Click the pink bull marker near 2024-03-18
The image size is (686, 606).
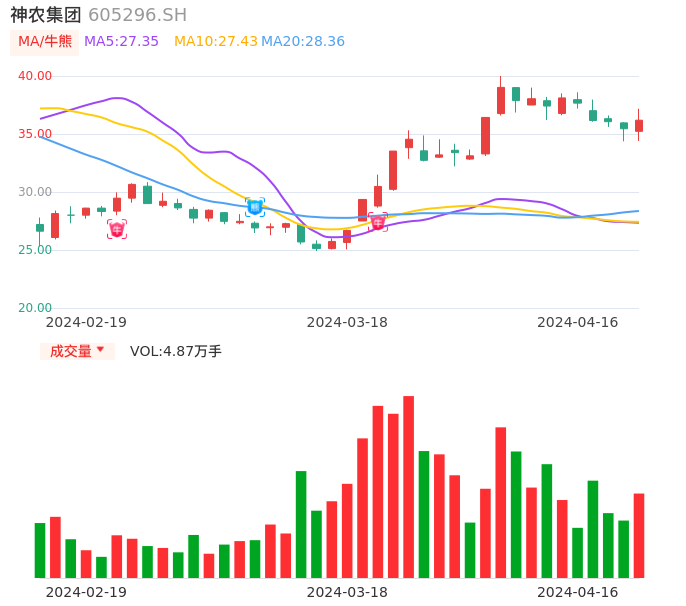pos(378,222)
